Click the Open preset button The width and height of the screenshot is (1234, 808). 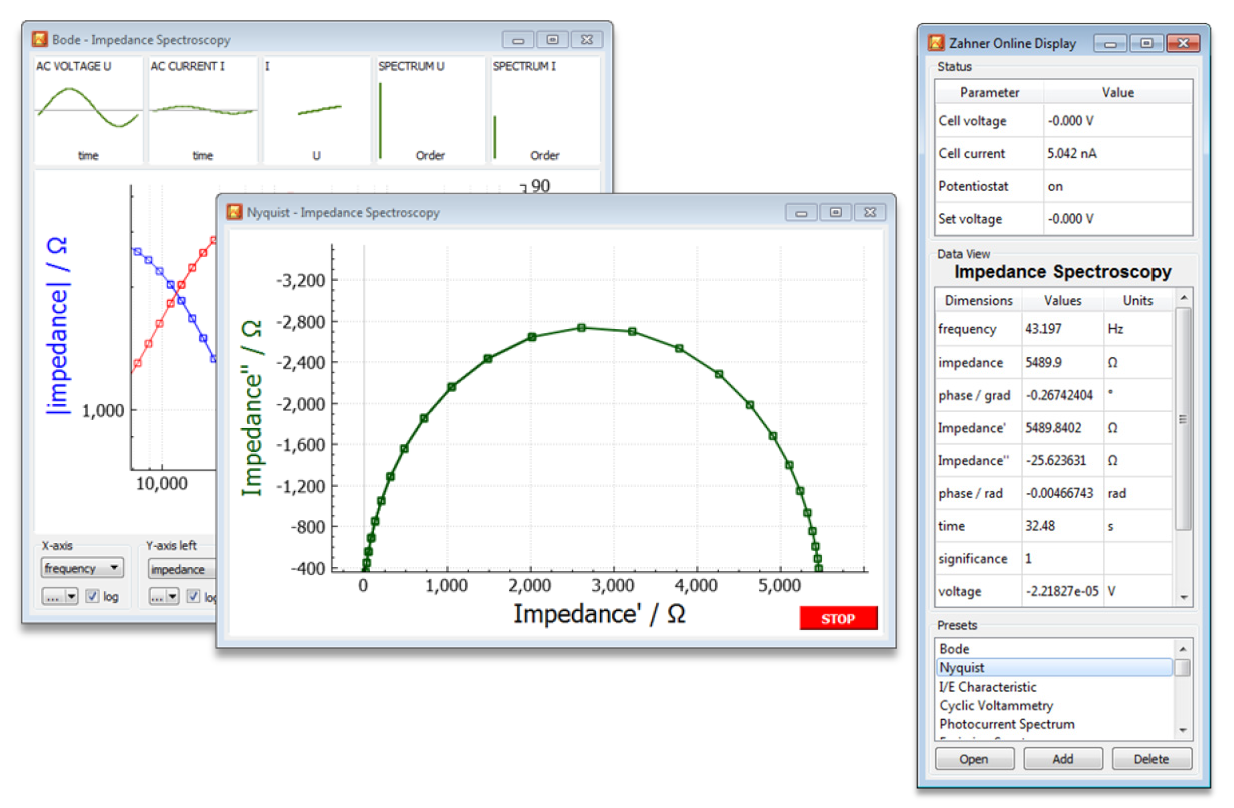click(x=974, y=759)
